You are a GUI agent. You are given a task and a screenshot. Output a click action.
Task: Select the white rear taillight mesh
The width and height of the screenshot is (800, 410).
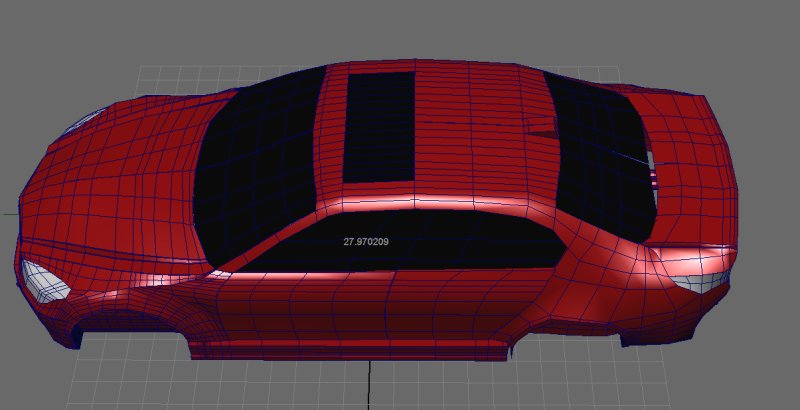pyautogui.click(x=700, y=282)
